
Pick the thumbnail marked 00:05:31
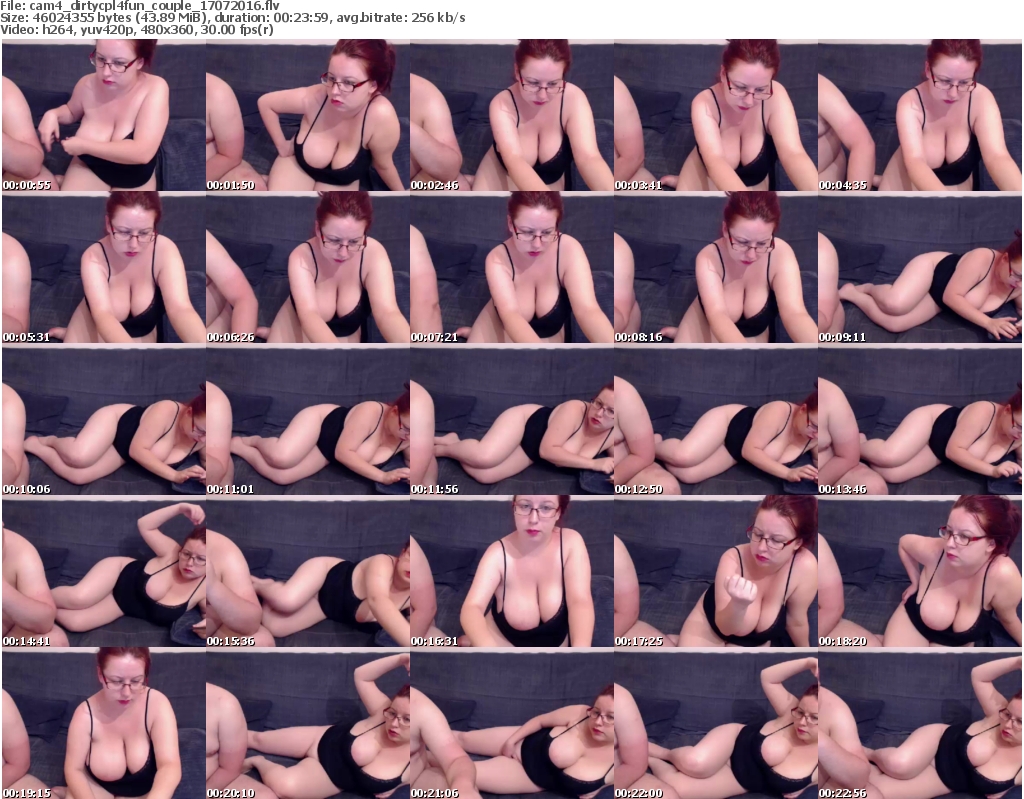[104, 267]
